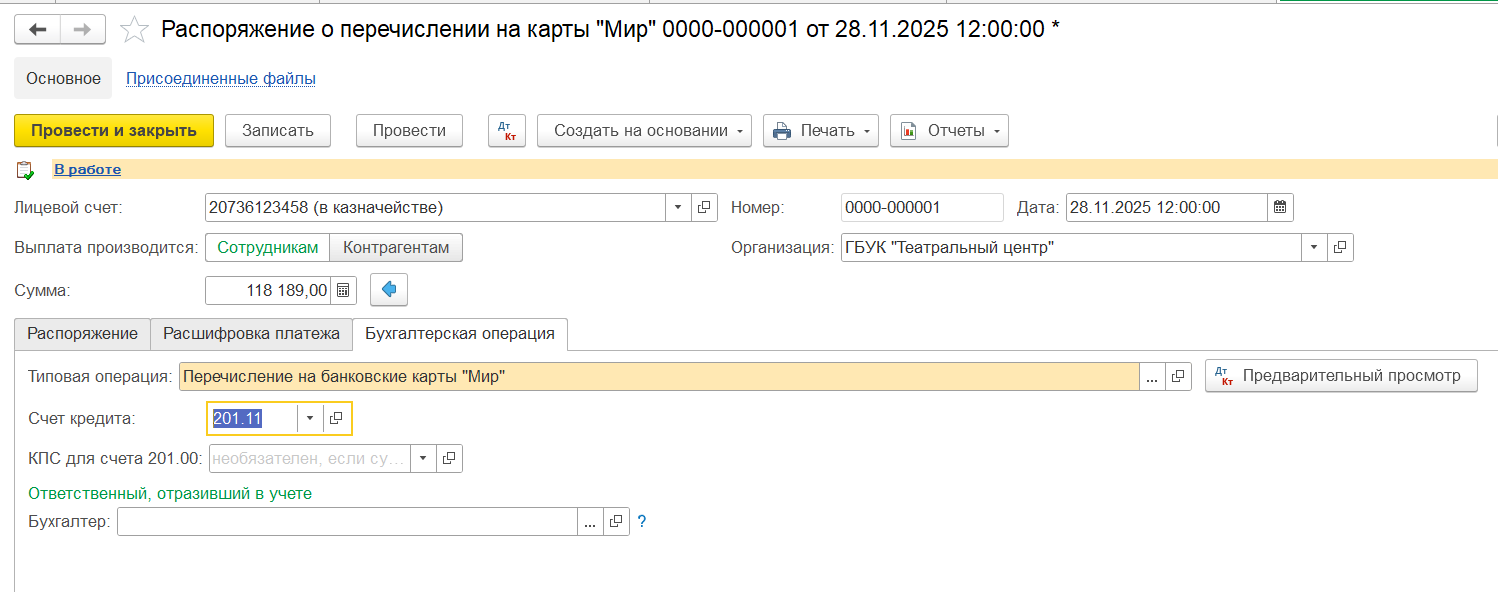Click the В работе status link
The width and height of the screenshot is (1498, 592).
(87, 170)
